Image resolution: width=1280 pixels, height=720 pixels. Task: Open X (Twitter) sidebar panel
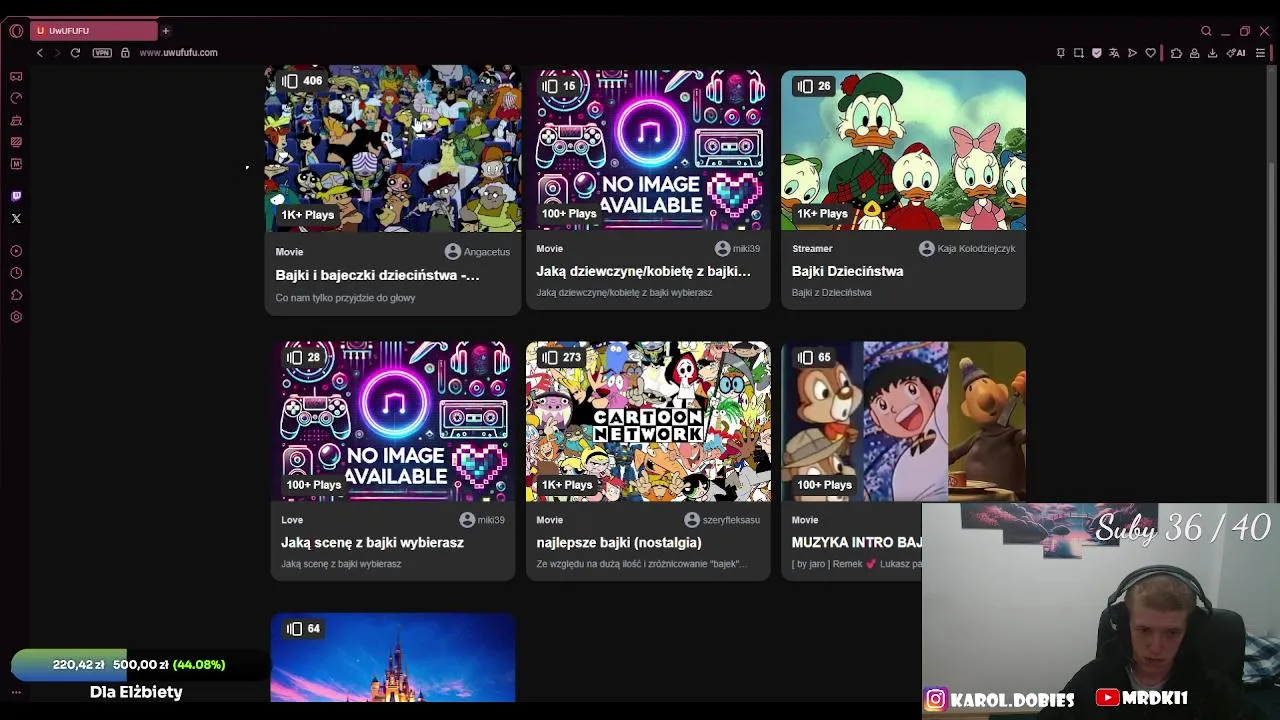pos(16,218)
